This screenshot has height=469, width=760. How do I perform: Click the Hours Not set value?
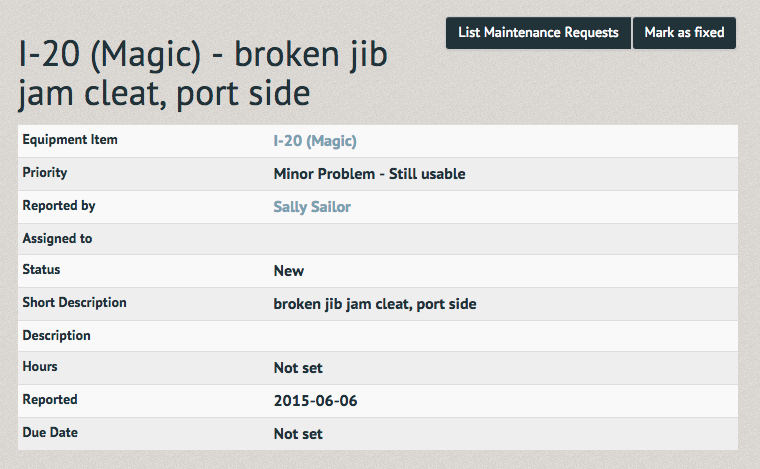[298, 368]
